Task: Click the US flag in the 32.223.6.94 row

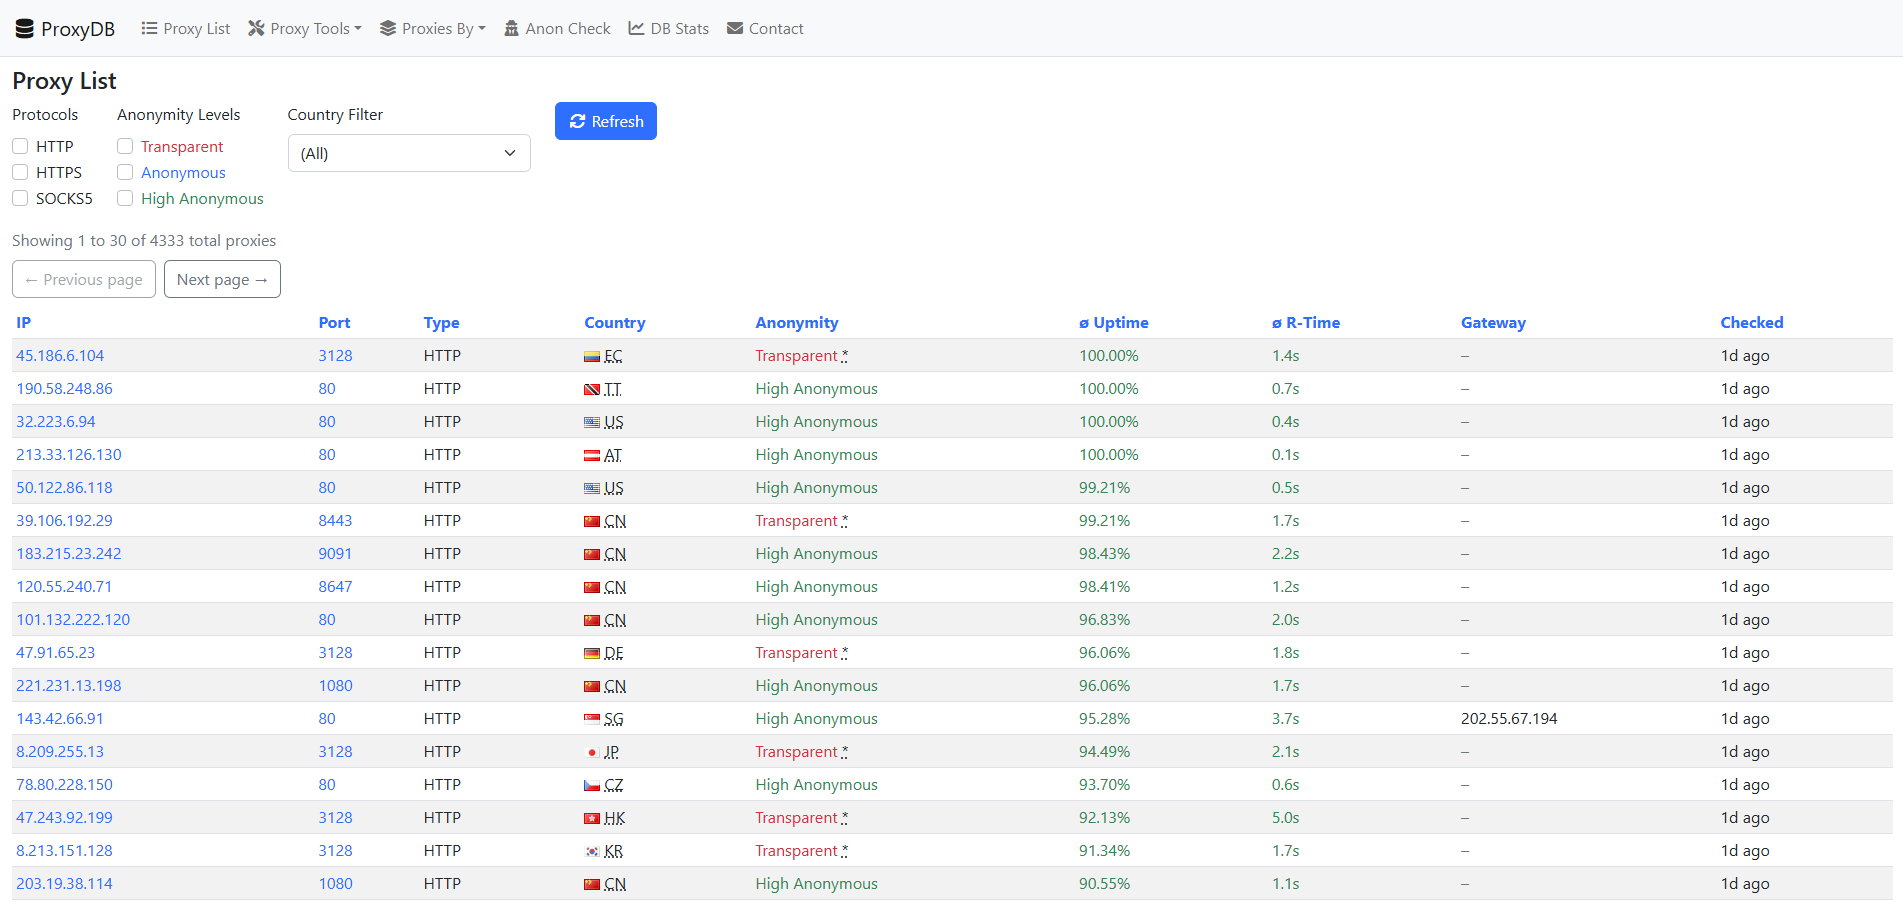Action: (592, 422)
